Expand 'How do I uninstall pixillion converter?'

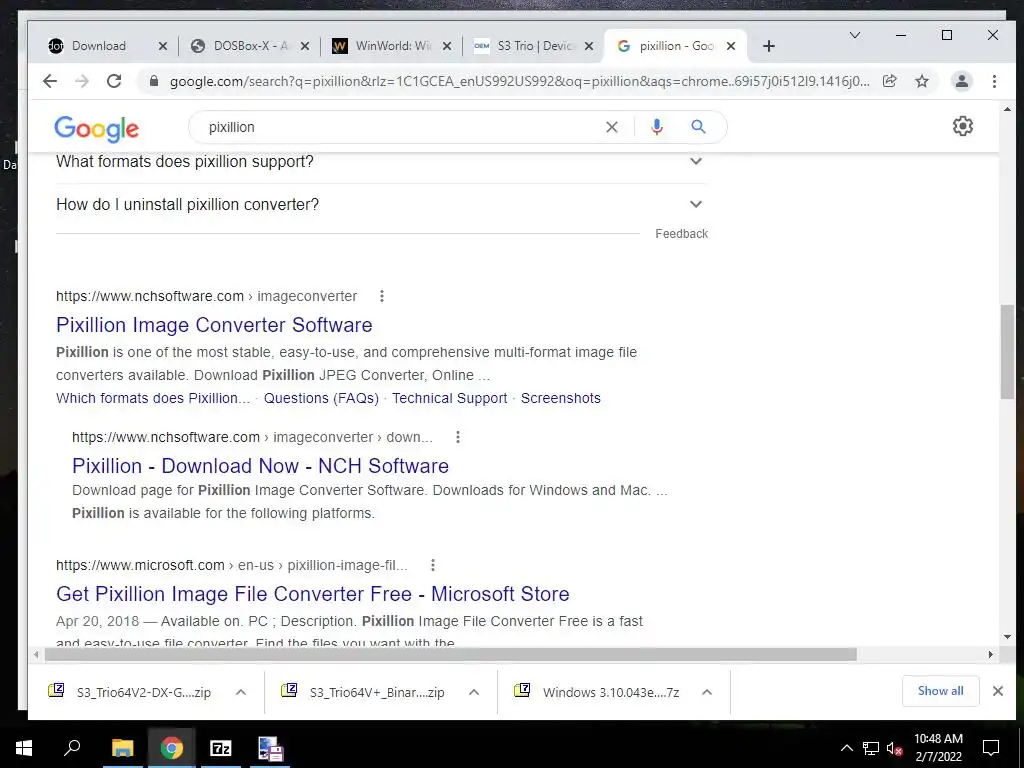(381, 204)
